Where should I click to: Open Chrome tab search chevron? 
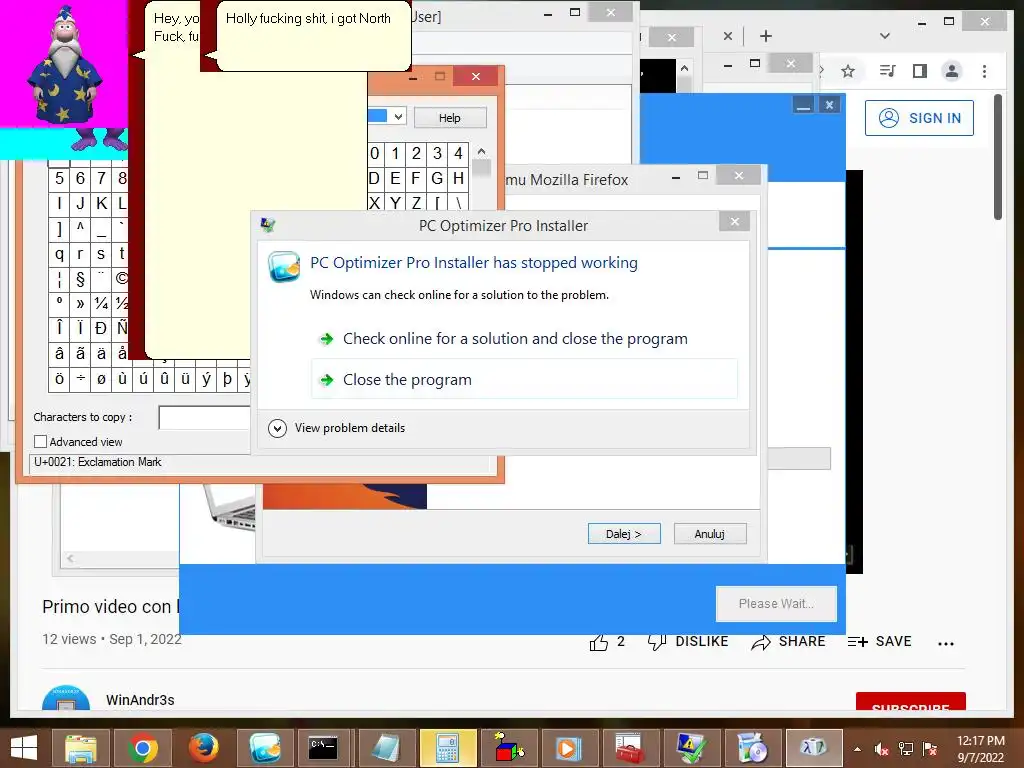click(885, 36)
